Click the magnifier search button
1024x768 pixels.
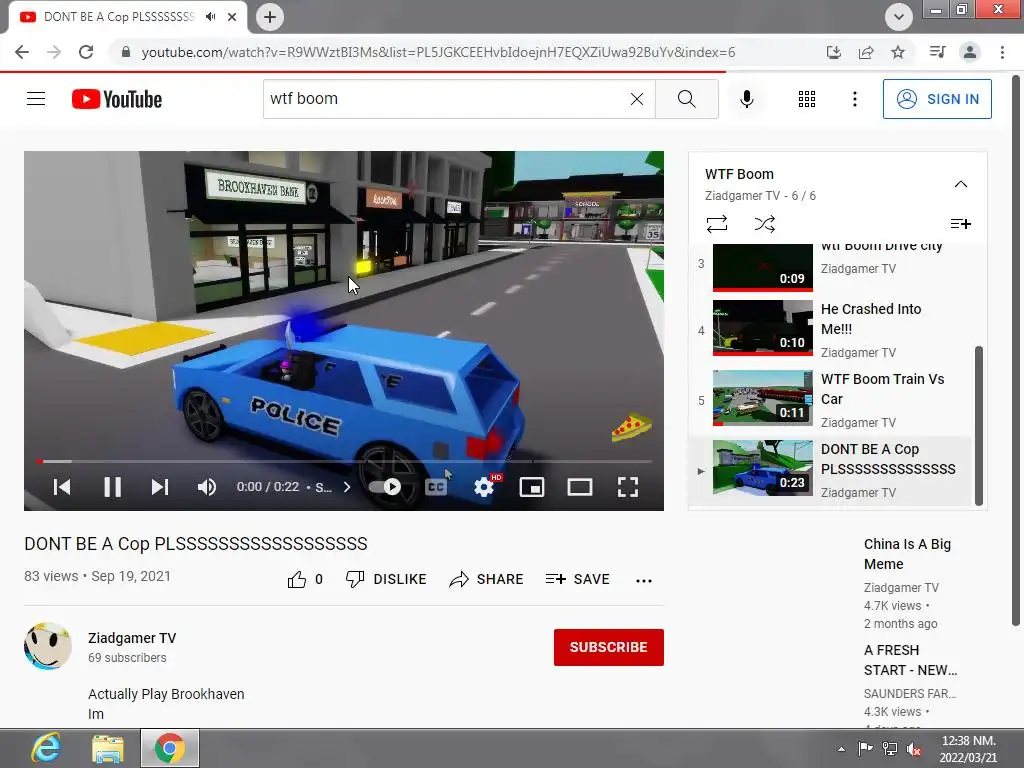coord(686,99)
